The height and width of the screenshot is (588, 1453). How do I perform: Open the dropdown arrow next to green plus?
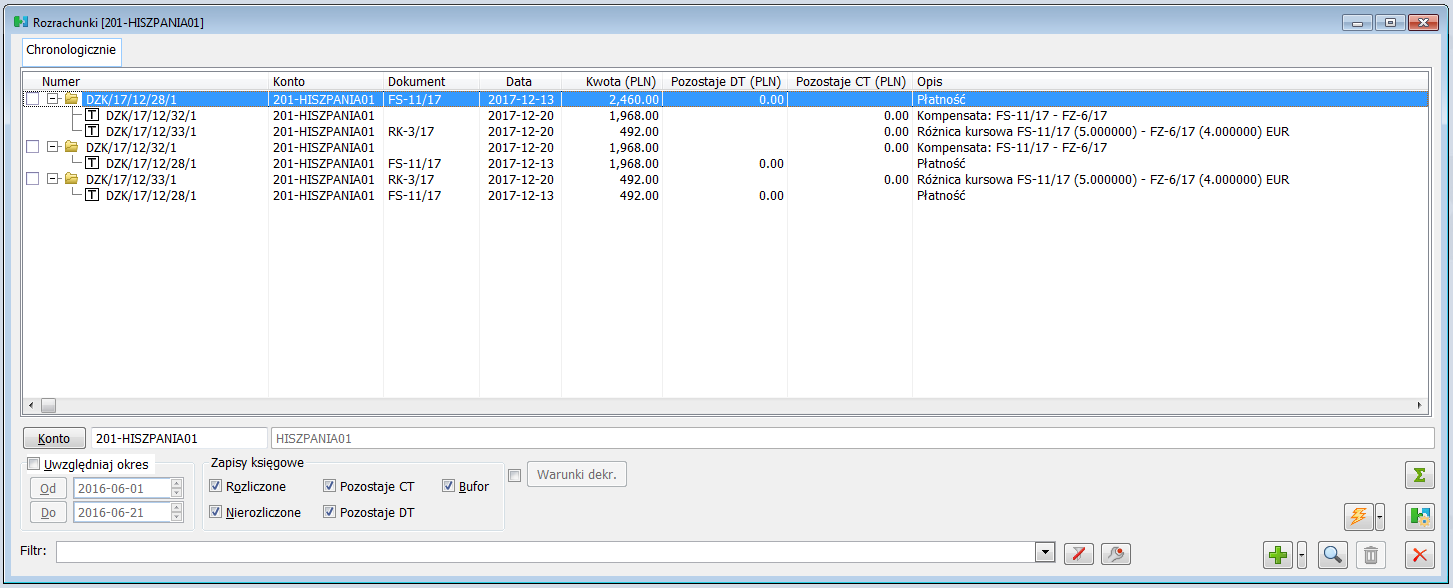pos(1301,554)
